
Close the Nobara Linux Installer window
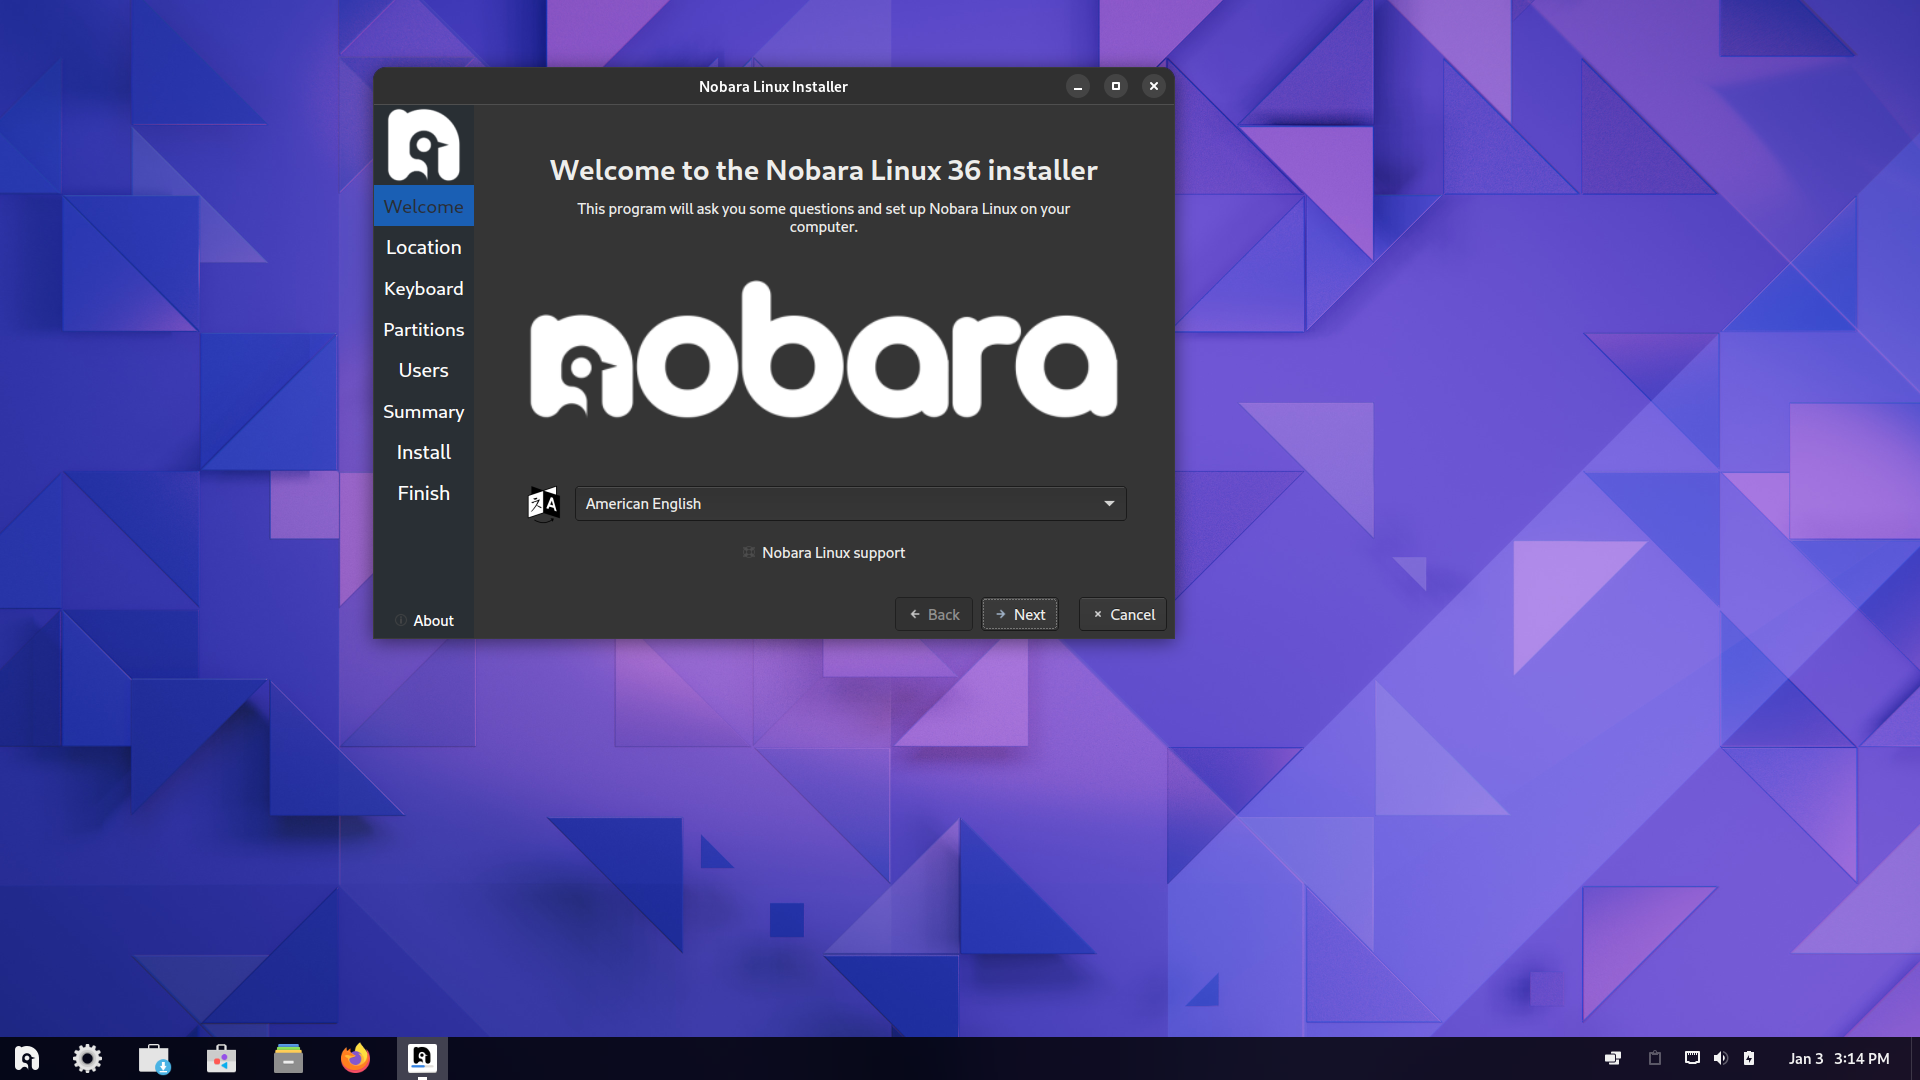point(1154,86)
